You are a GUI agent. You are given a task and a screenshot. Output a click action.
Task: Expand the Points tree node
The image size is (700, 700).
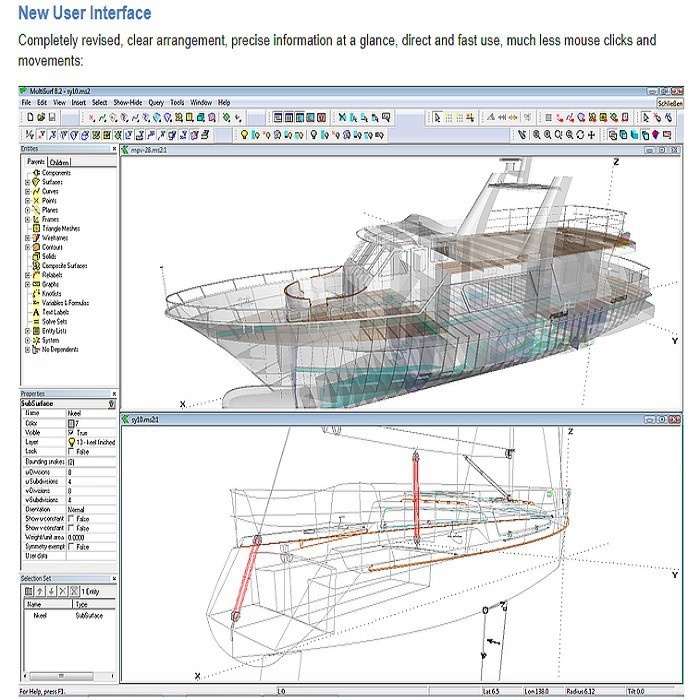tap(28, 201)
